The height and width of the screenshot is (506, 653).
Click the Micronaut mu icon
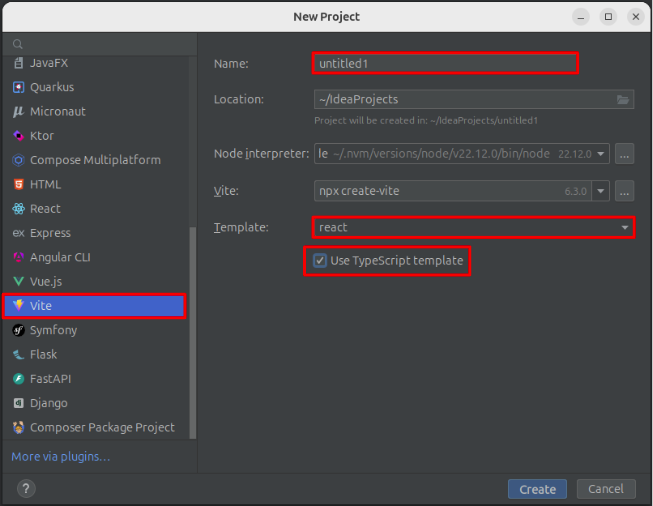18,111
